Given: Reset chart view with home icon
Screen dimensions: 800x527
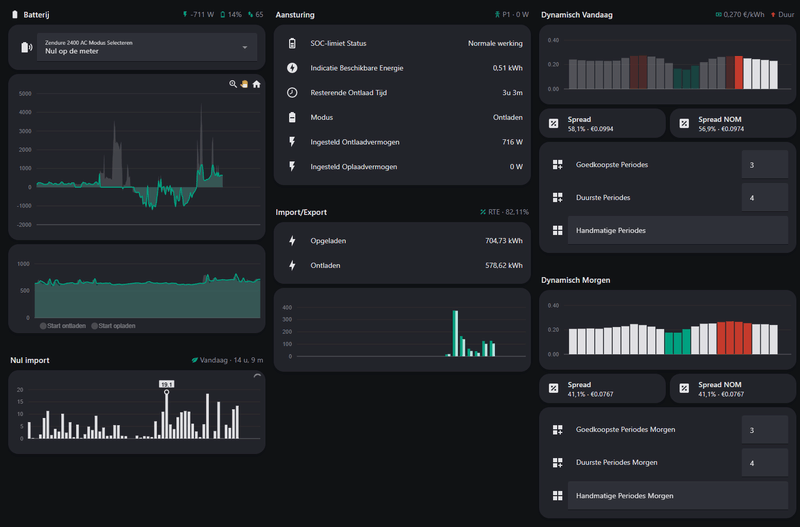Looking at the screenshot, I should [x=256, y=85].
